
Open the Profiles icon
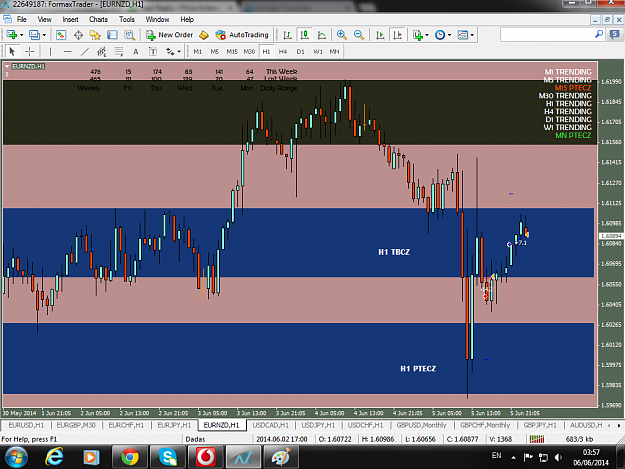(34, 35)
